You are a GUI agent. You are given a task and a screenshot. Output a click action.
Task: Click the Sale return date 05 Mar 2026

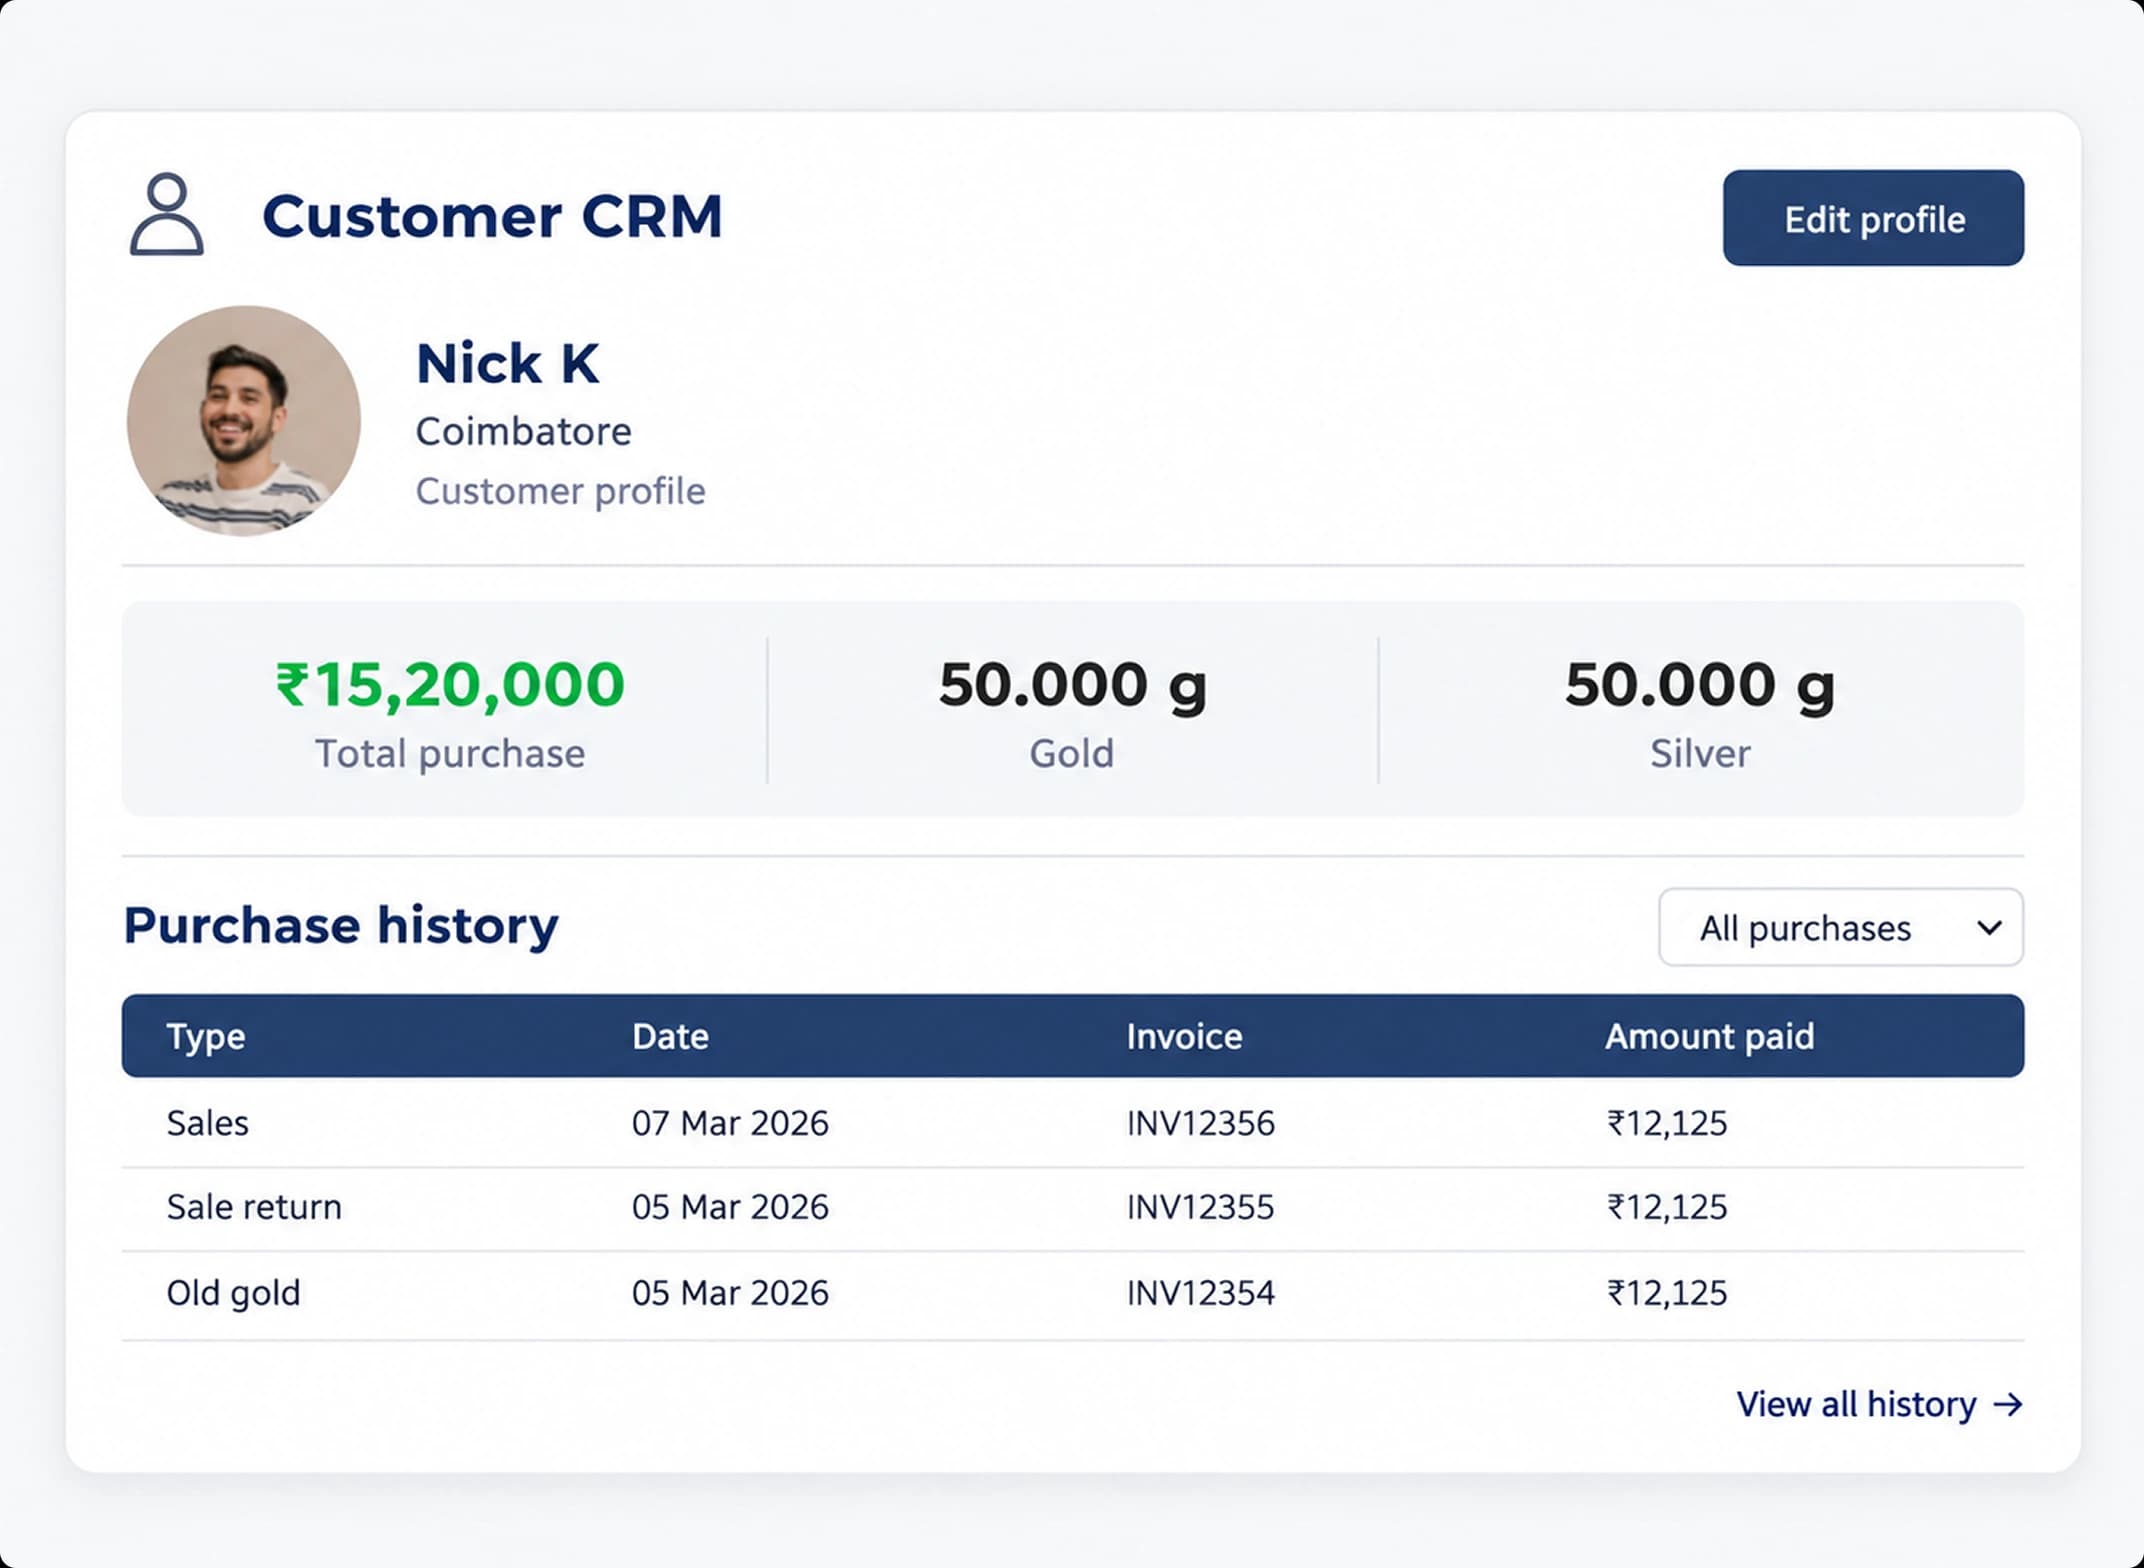(730, 1207)
